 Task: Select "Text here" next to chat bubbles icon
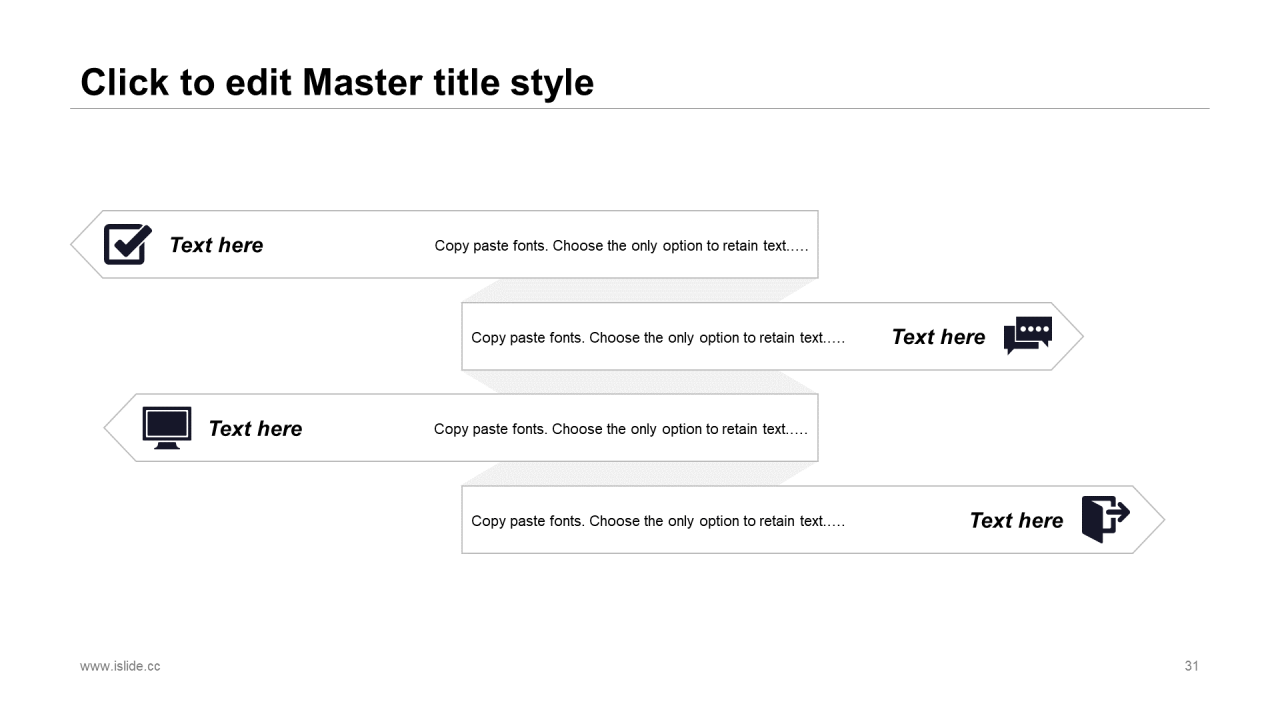938,337
